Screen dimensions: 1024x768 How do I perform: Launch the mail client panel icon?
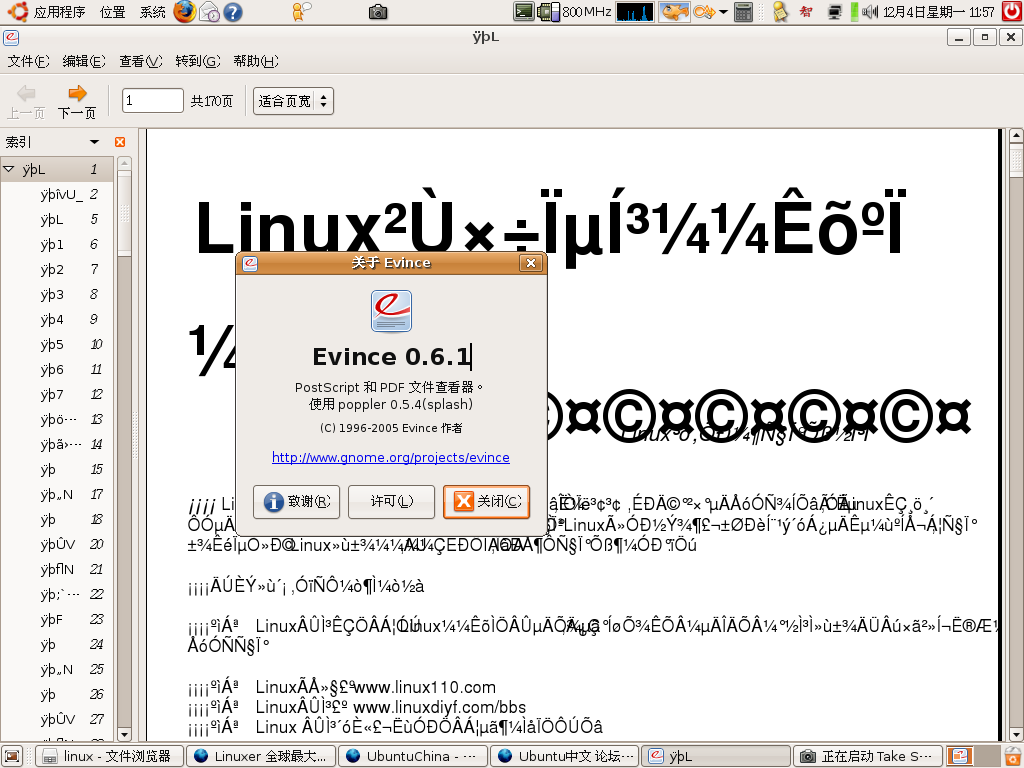click(x=209, y=12)
